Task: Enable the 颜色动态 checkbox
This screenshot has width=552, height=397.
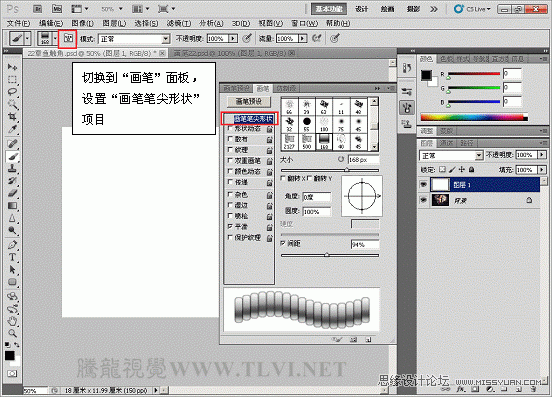Action: (230, 171)
